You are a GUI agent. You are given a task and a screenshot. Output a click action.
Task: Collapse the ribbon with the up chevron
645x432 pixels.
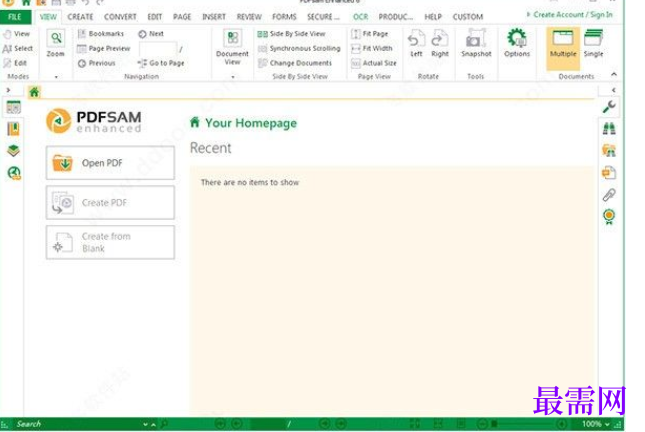(614, 74)
